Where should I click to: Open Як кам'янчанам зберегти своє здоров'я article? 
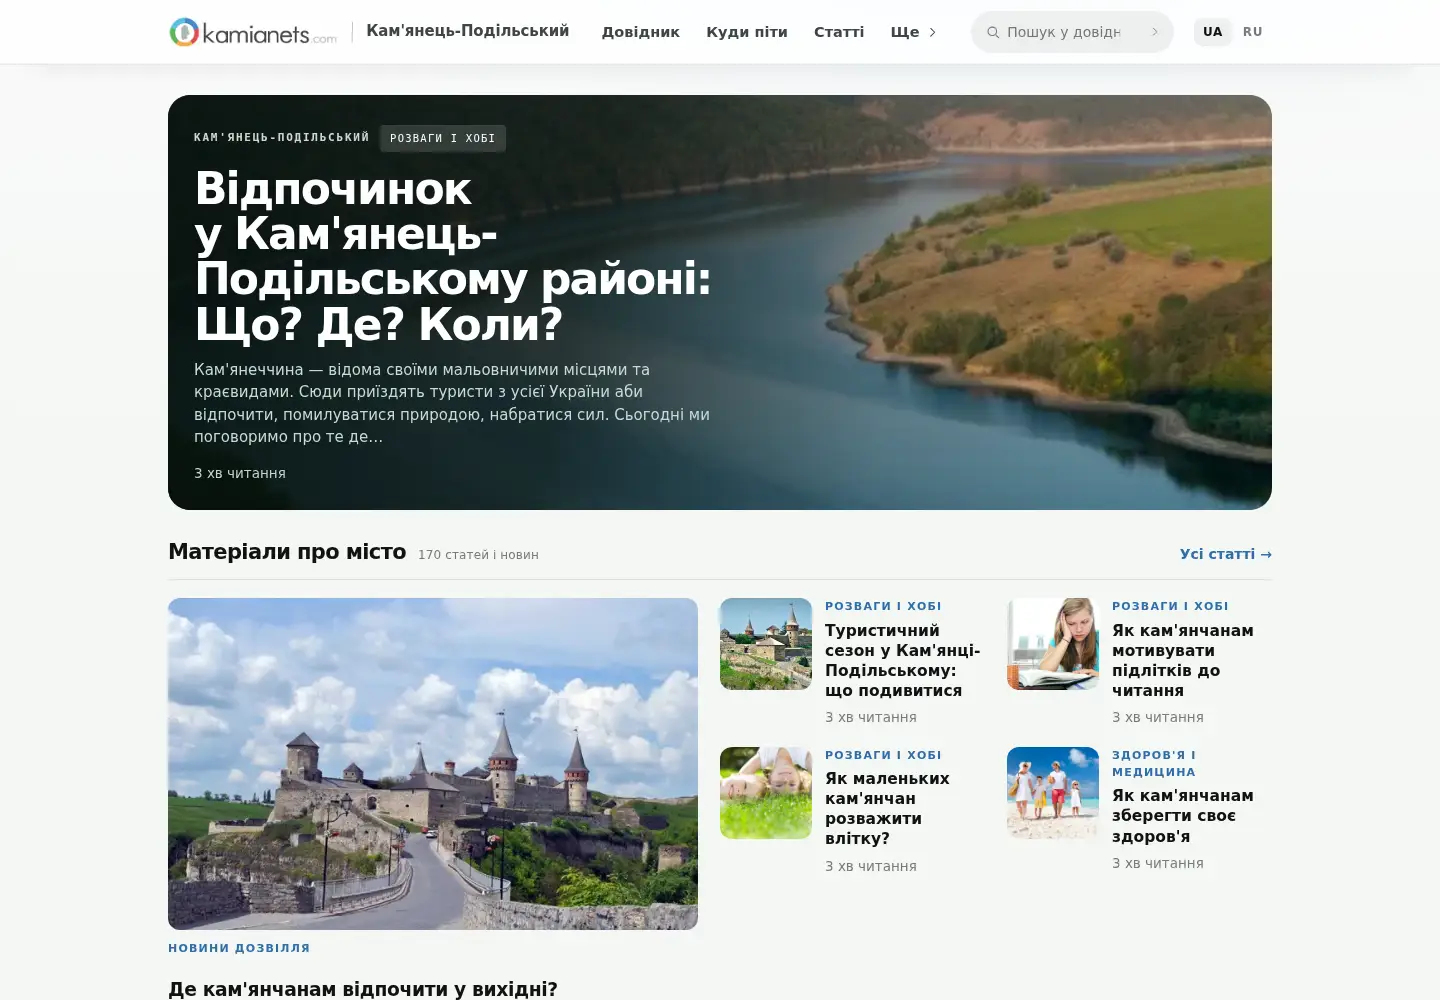pos(1183,815)
